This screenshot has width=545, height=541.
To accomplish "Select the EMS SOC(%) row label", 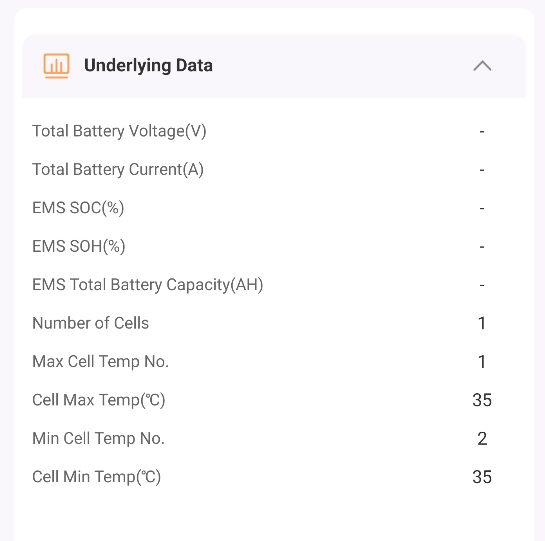I will pos(78,208).
